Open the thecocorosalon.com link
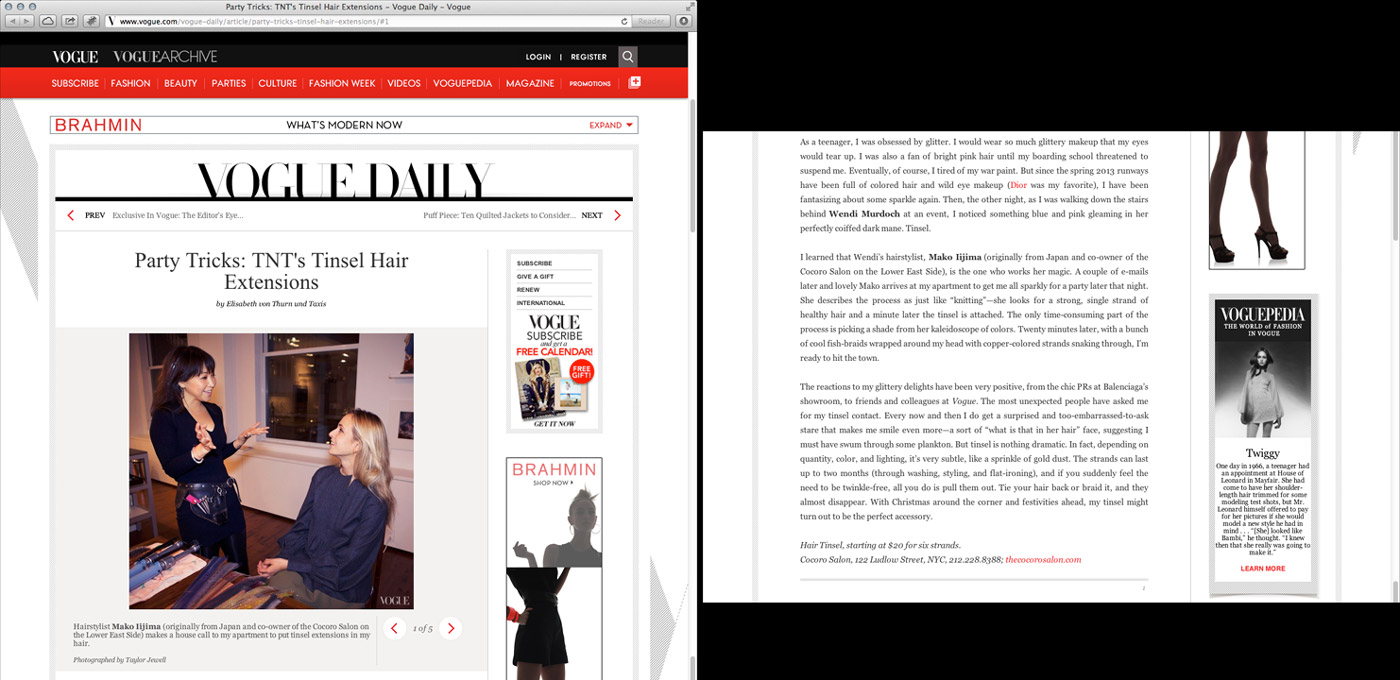This screenshot has height=680, width=1400. [1043, 560]
